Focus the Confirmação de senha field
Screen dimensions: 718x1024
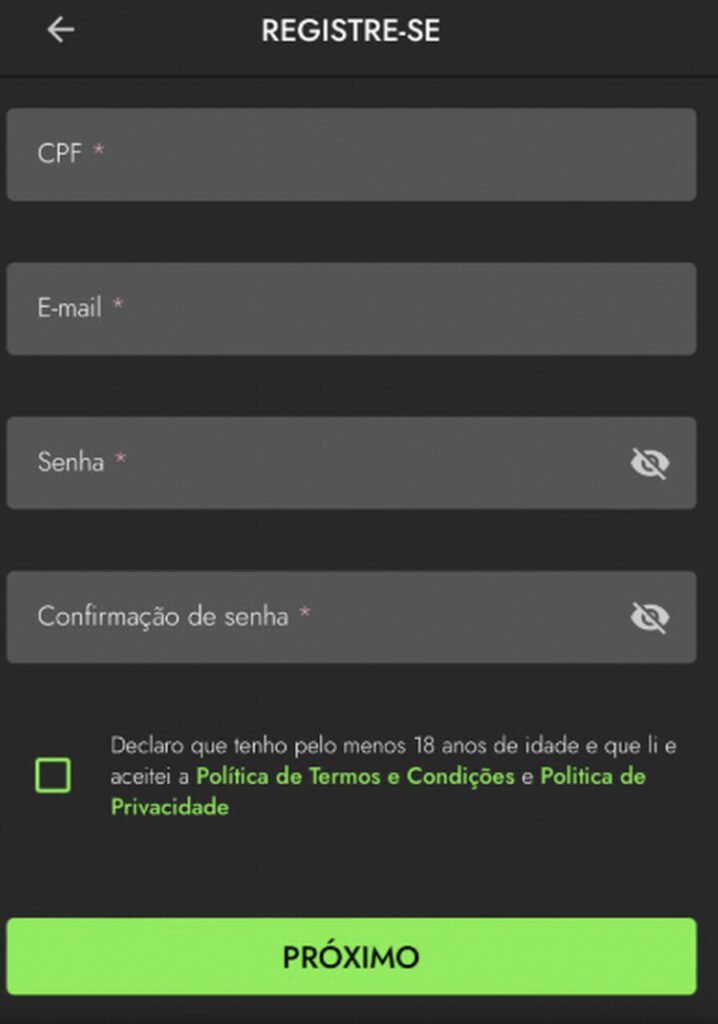point(450,617)
